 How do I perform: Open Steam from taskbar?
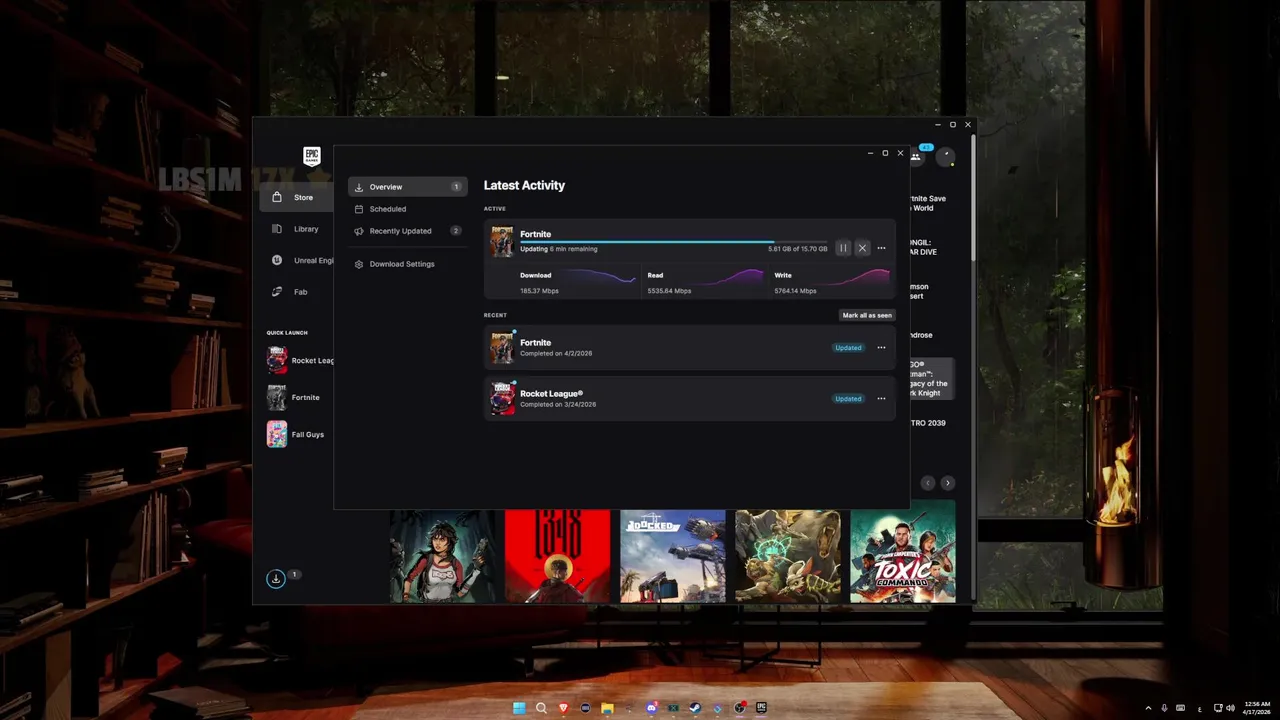696,708
